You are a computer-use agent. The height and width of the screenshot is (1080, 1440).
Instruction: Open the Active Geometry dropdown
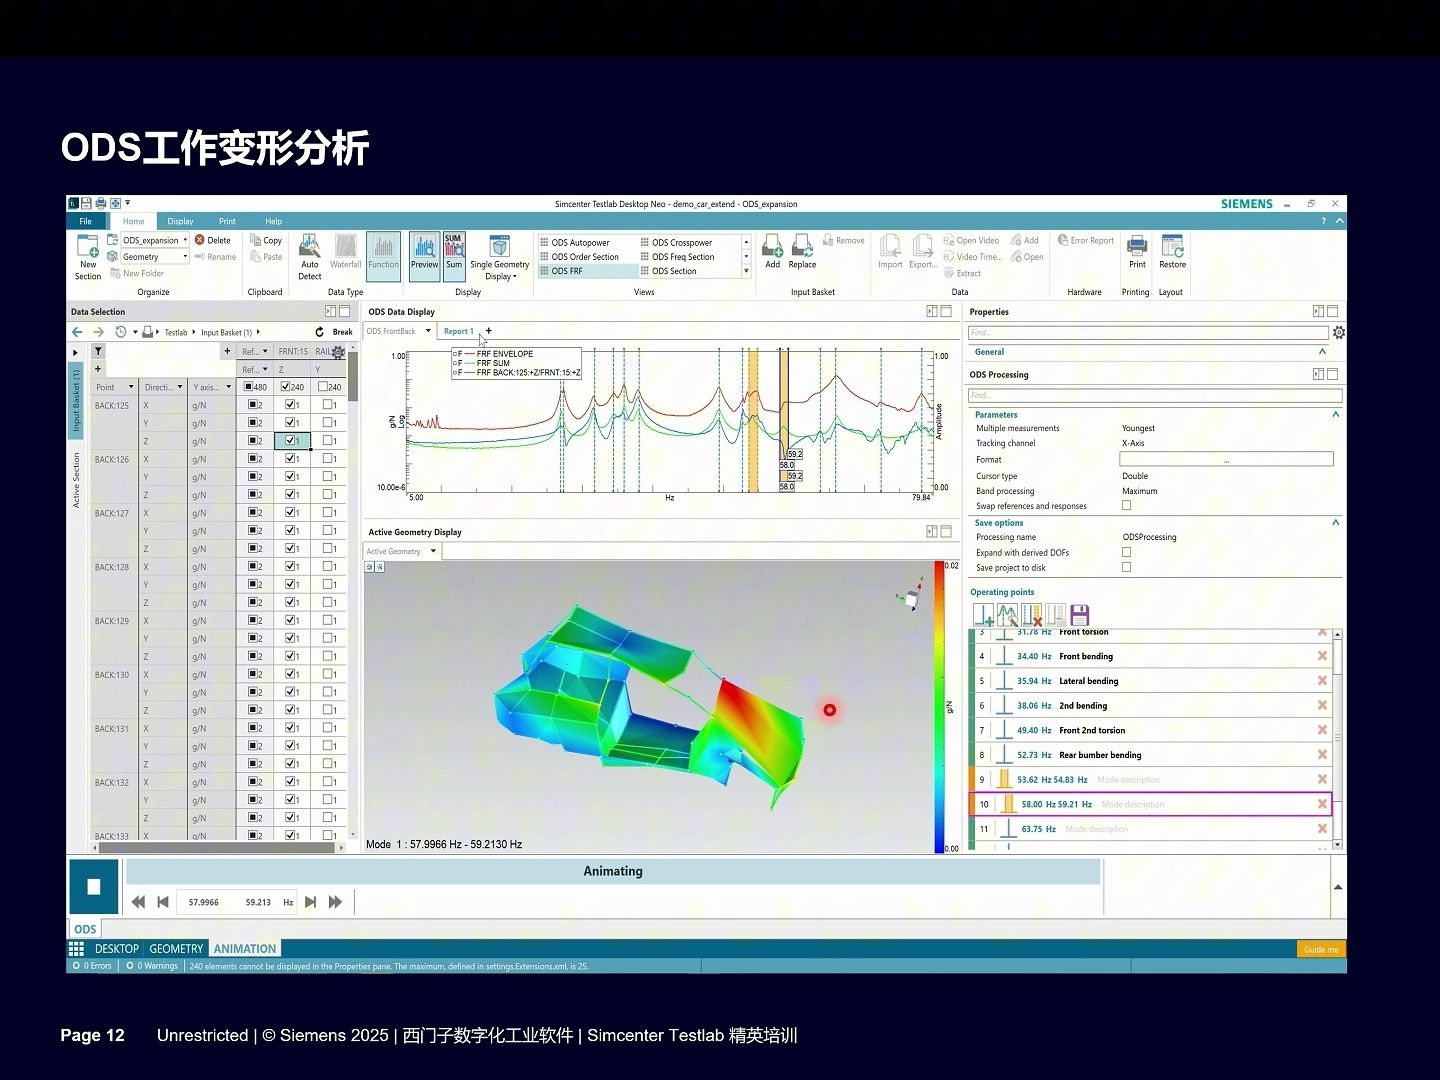[433, 551]
